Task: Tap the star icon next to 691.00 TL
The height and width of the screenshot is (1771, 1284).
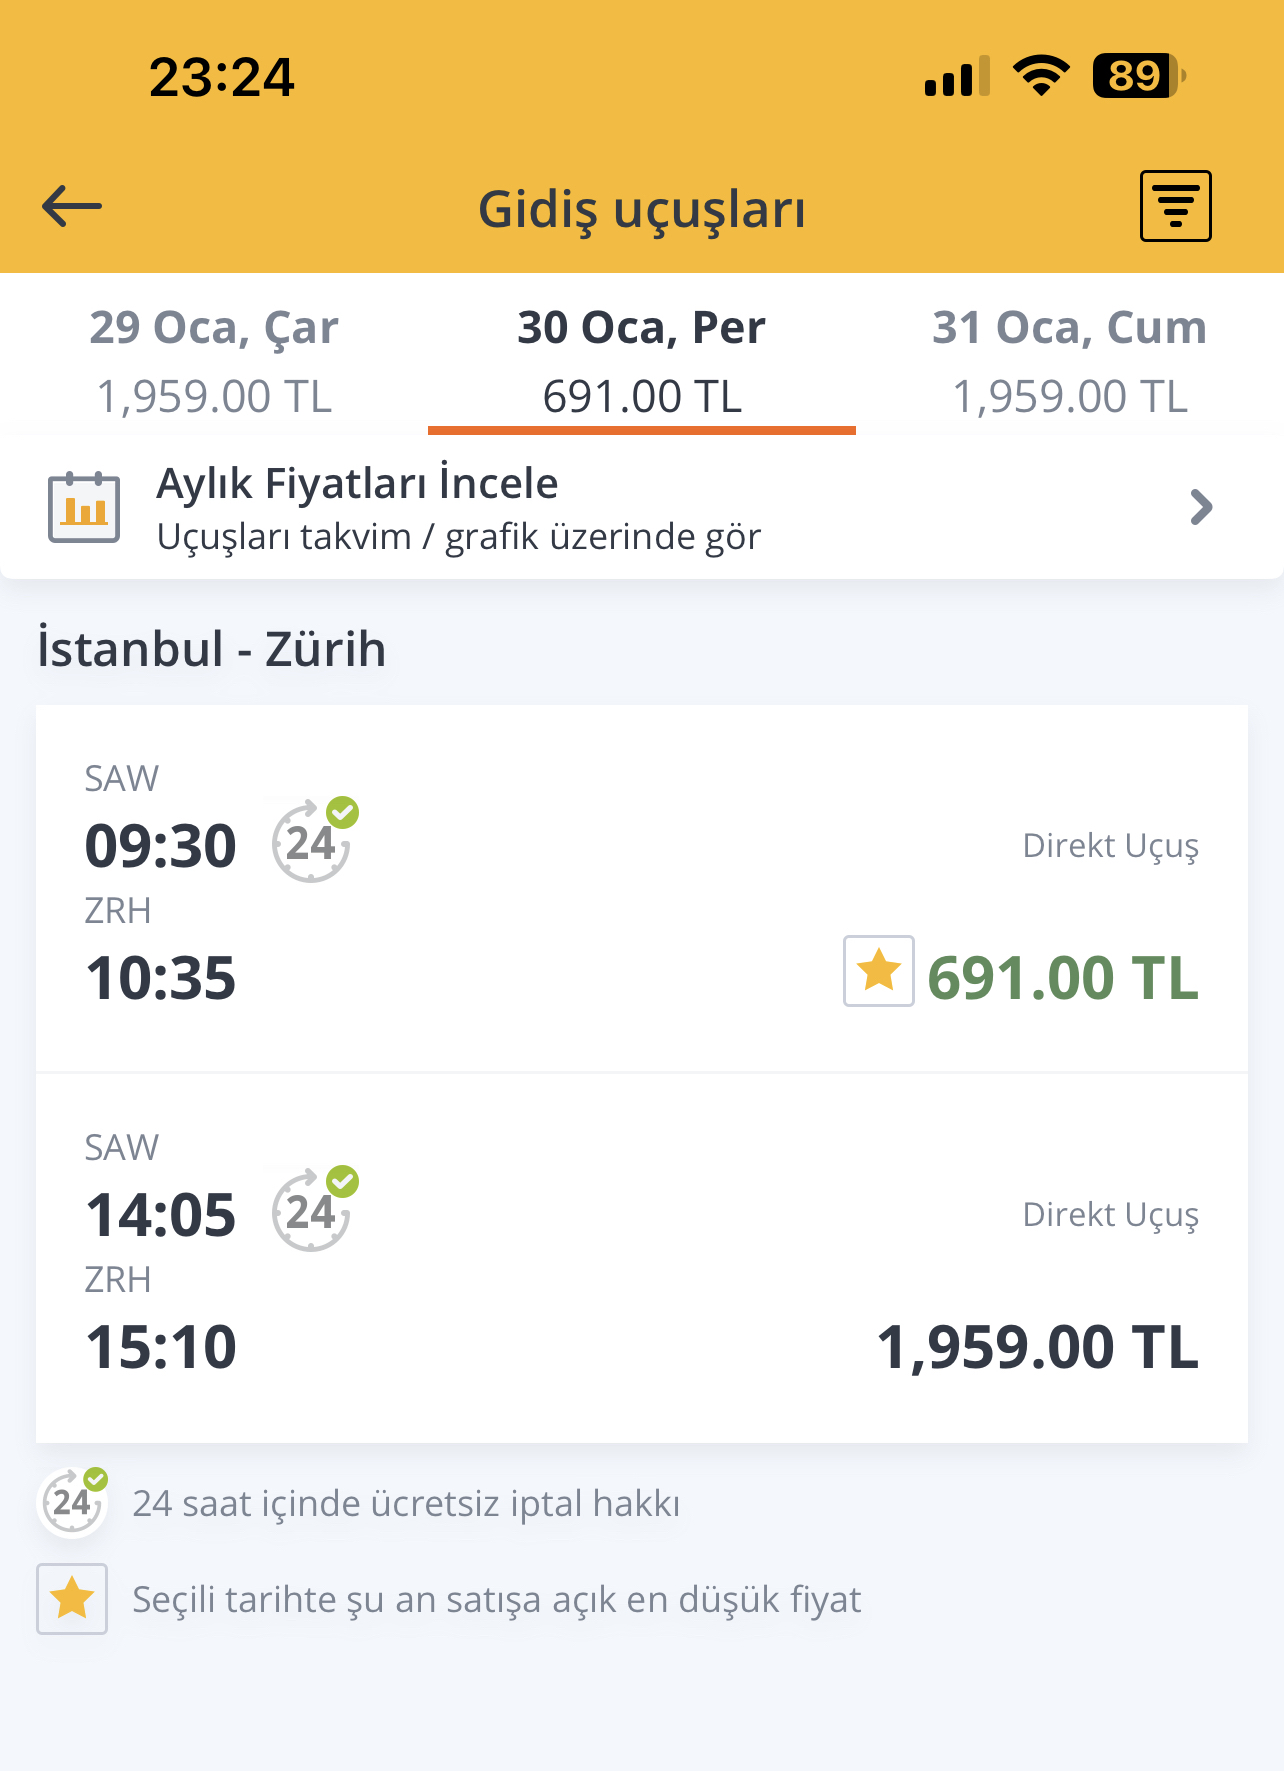Action: (x=878, y=971)
